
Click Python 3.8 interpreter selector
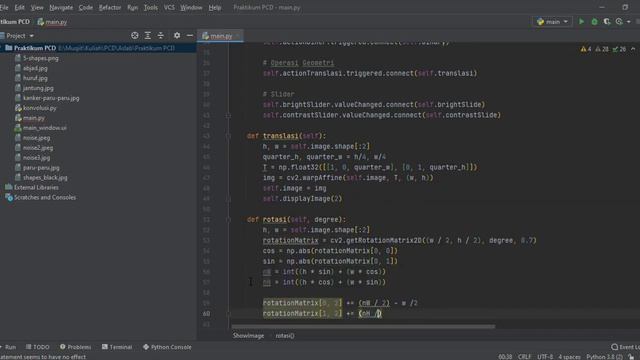point(604,357)
